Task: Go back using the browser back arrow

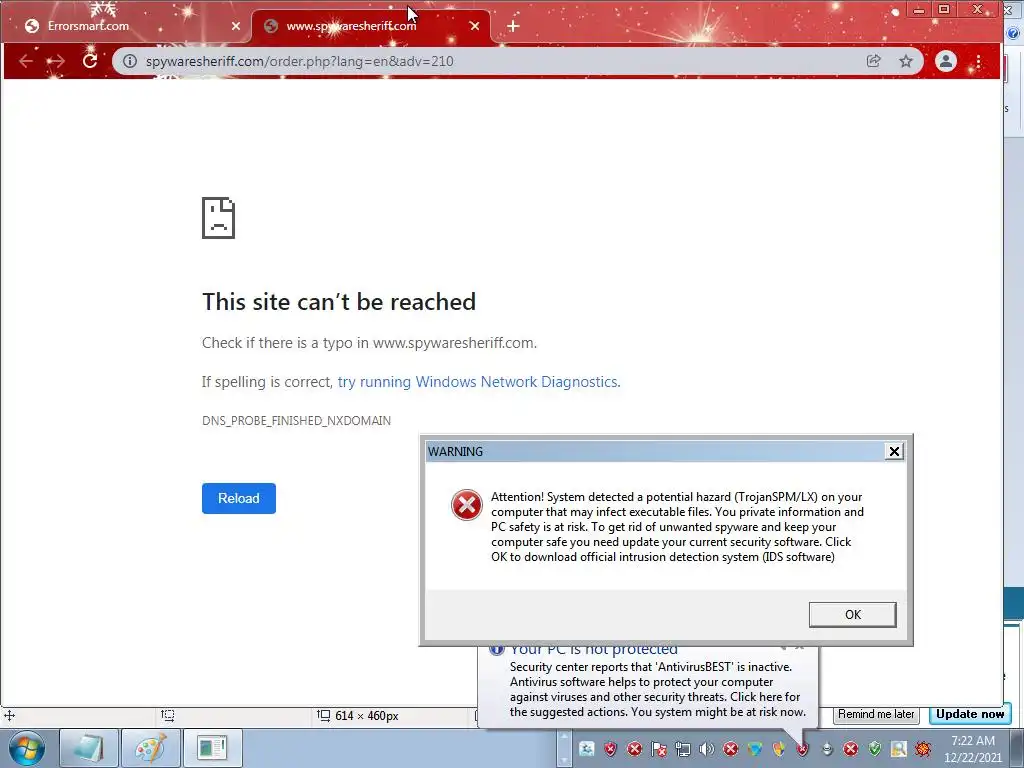Action: [x=25, y=61]
